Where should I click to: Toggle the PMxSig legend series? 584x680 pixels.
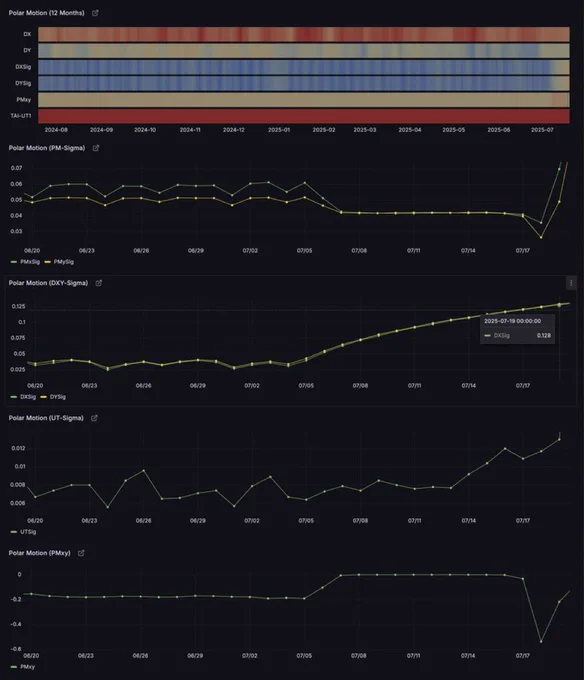[25, 262]
